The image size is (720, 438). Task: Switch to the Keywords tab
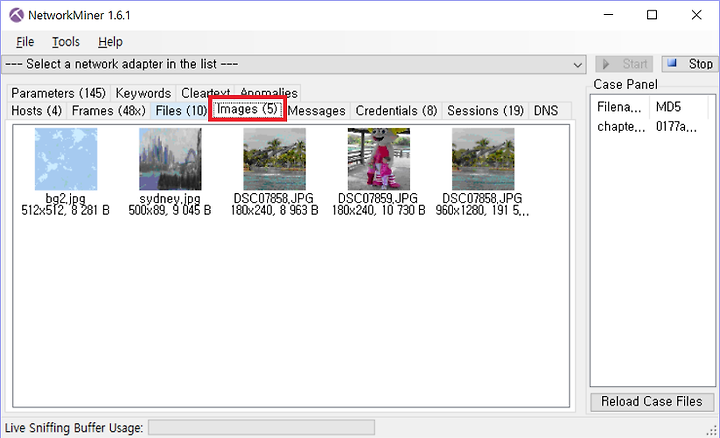143,93
